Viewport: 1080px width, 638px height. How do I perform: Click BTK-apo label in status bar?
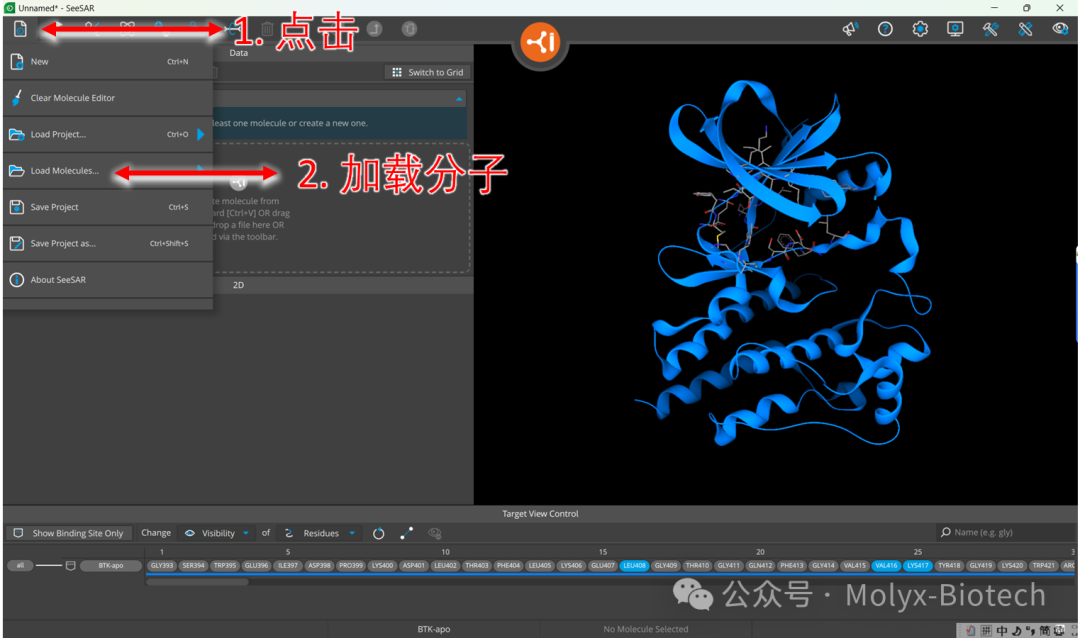pos(434,629)
